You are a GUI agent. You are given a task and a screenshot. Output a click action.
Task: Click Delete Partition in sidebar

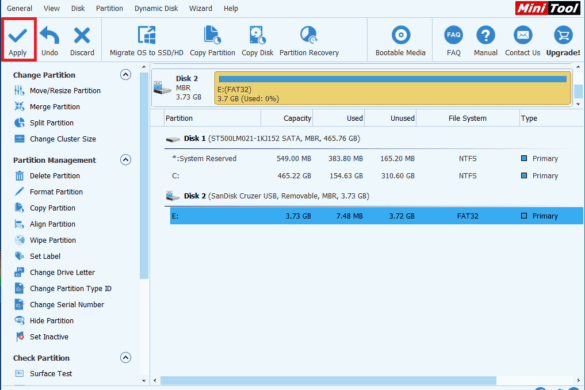[47, 176]
